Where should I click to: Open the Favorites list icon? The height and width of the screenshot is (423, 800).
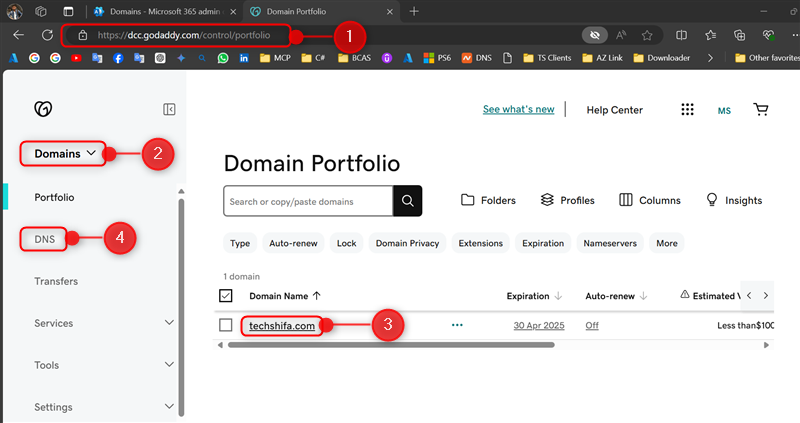click(x=710, y=35)
